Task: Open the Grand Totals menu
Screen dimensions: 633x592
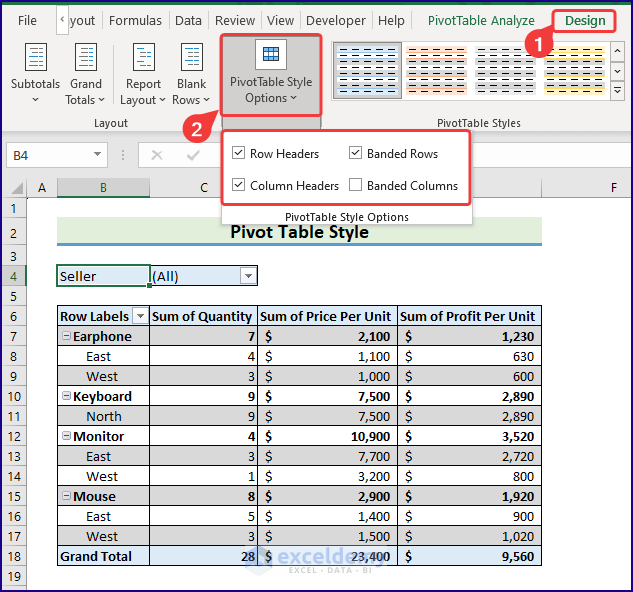Action: click(85, 74)
